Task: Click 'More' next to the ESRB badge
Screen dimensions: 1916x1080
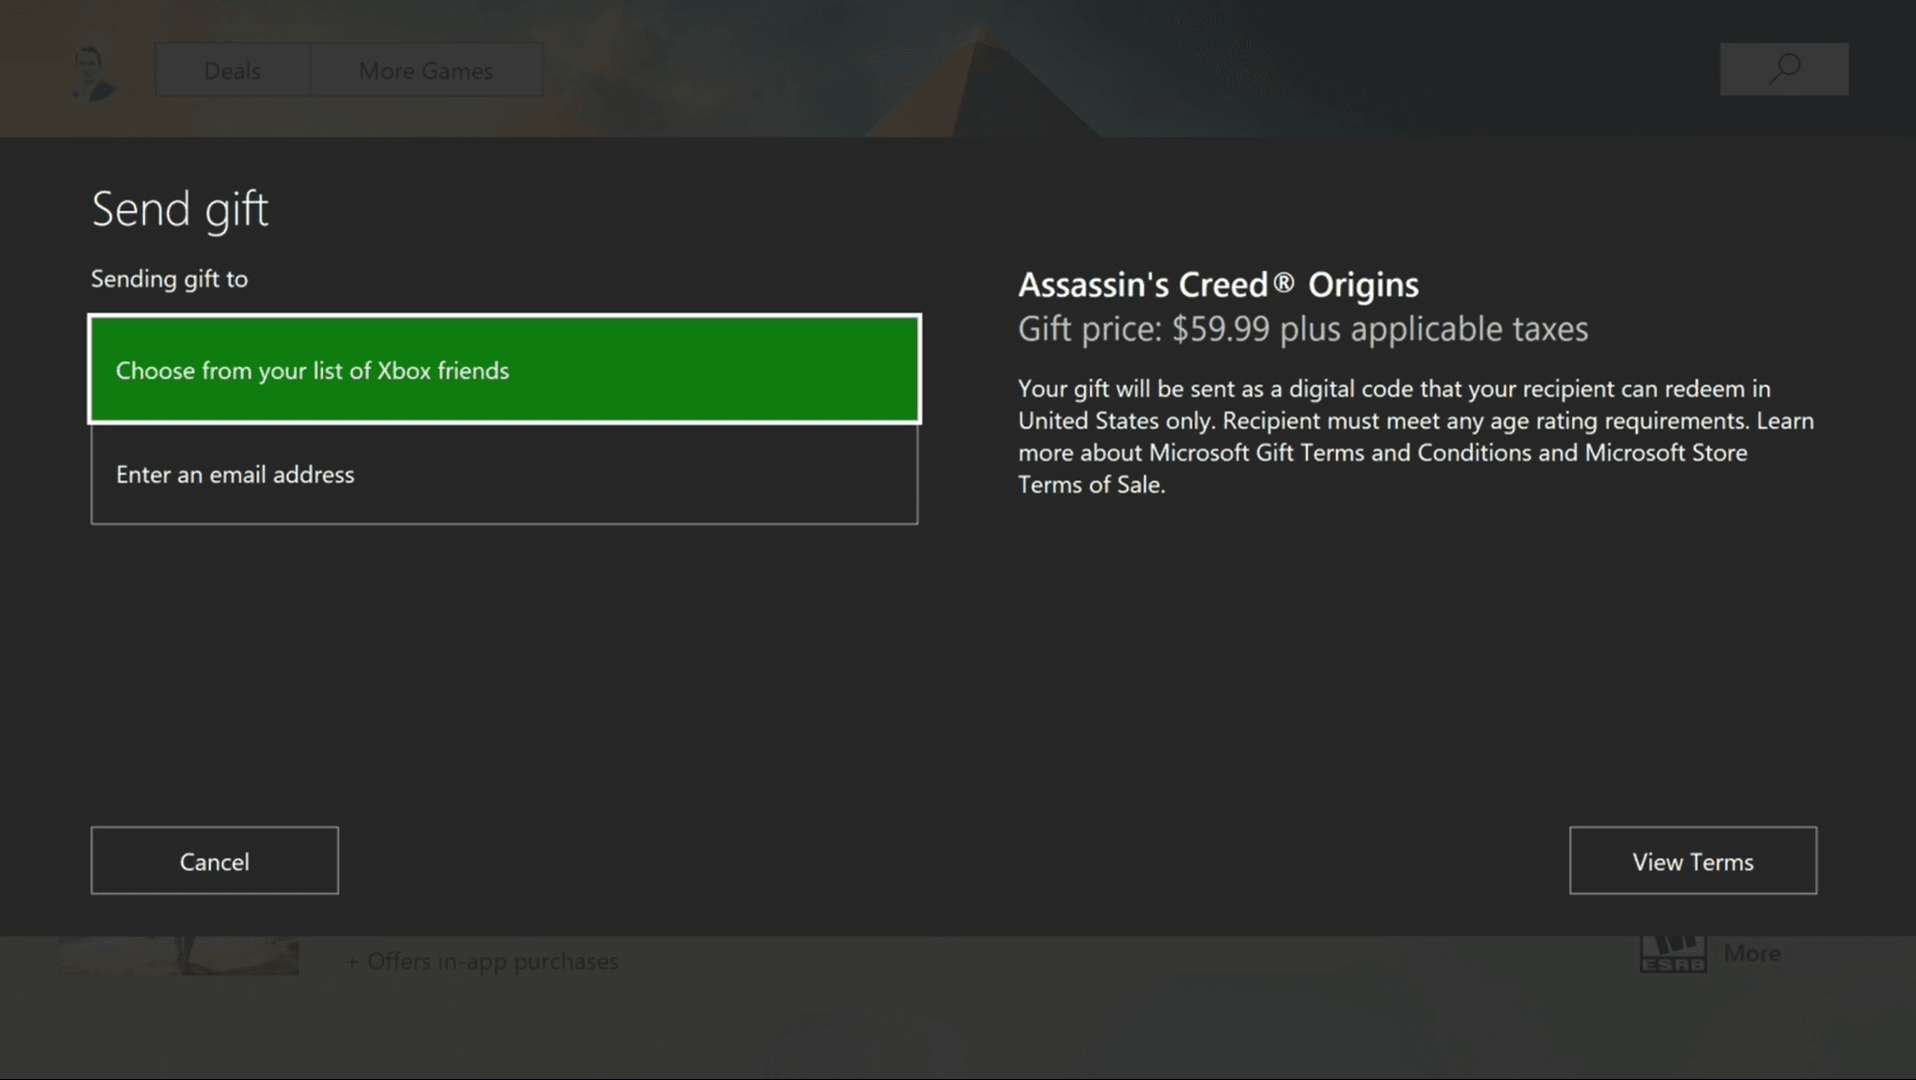Action: pos(1751,952)
